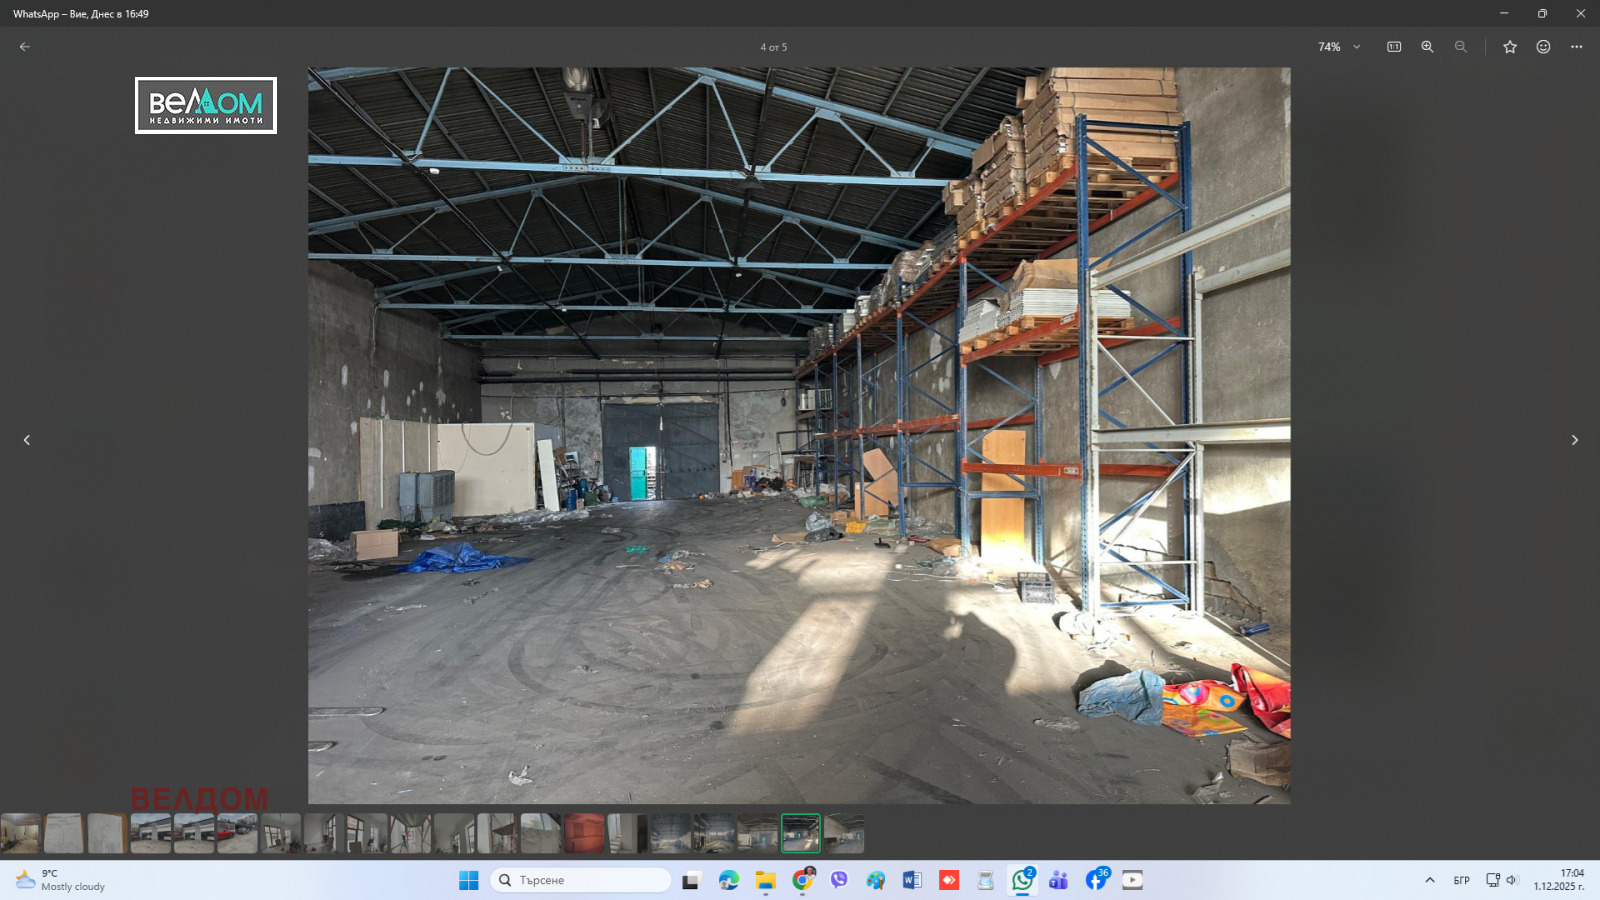1600x900 pixels.
Task: Go to the next image
Action: click(1574, 440)
